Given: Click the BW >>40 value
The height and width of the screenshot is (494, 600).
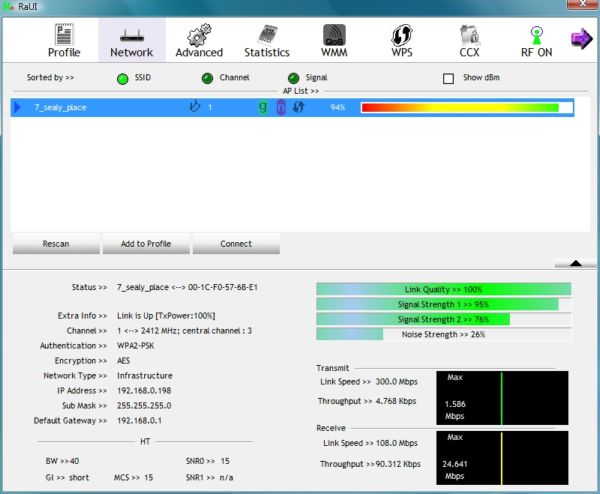Looking at the screenshot, I should tap(62, 461).
